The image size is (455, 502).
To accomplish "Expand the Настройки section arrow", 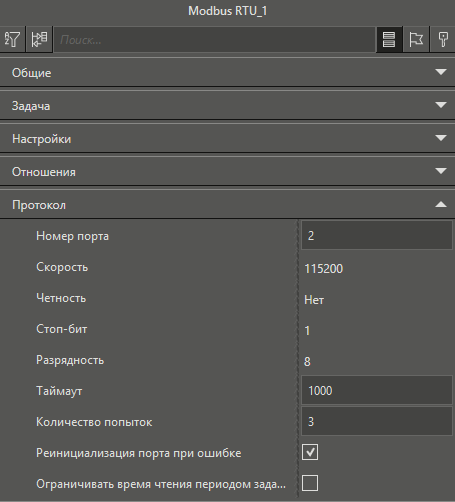I will pyautogui.click(x=441, y=138).
